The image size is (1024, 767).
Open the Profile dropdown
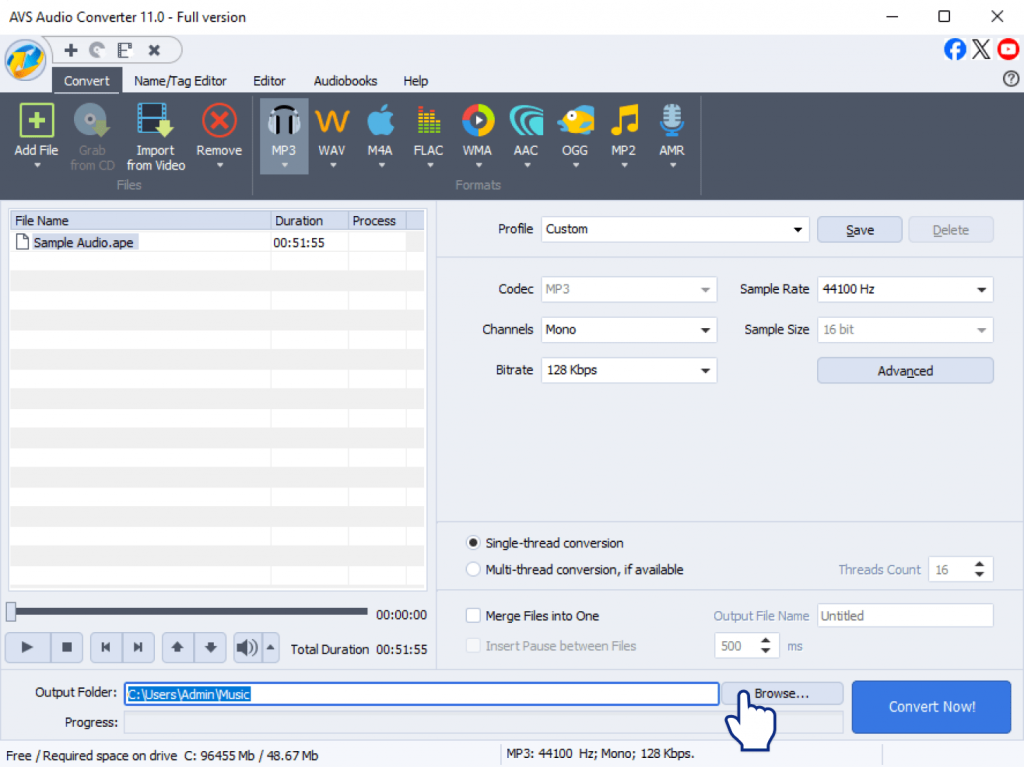[675, 229]
